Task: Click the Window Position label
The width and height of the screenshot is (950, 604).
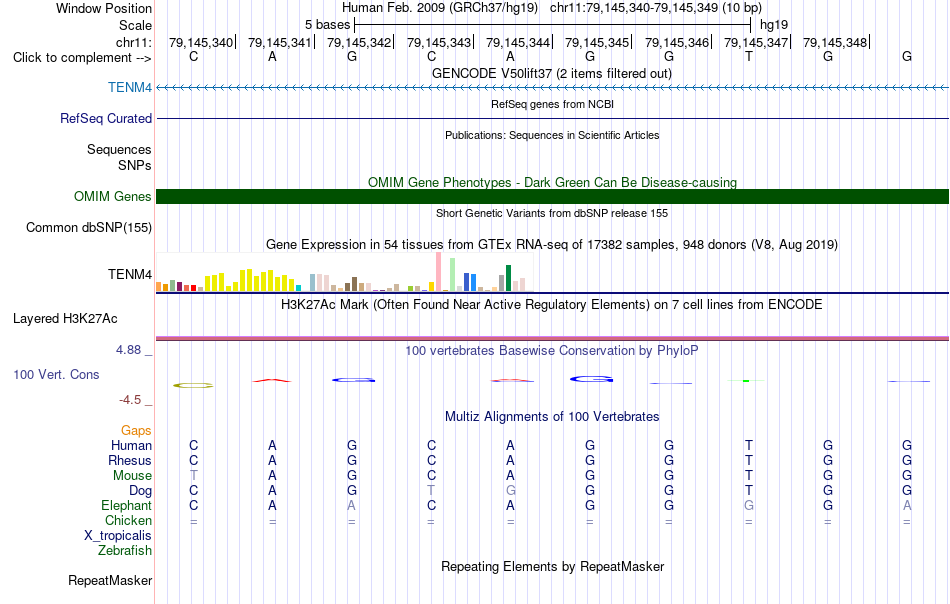Action: pyautogui.click(x=104, y=8)
